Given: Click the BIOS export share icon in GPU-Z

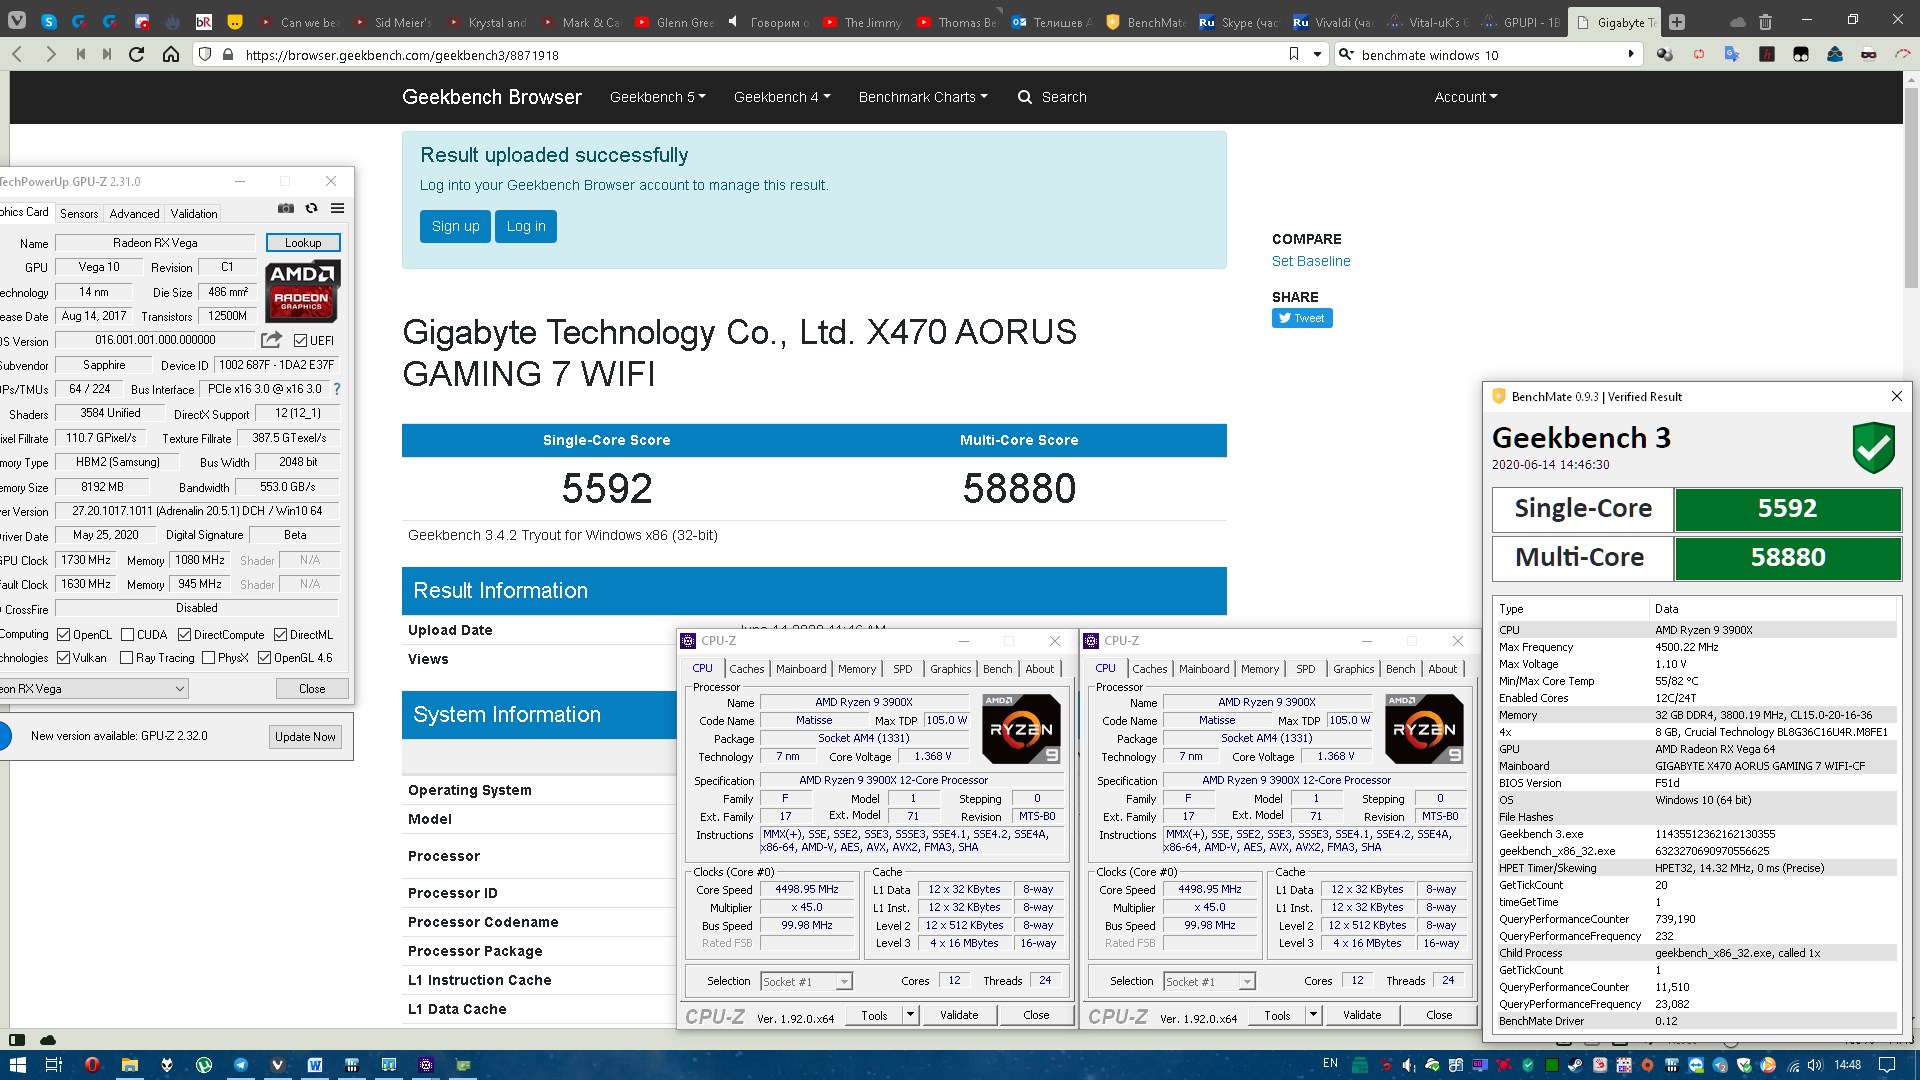Looking at the screenshot, I should tap(271, 340).
